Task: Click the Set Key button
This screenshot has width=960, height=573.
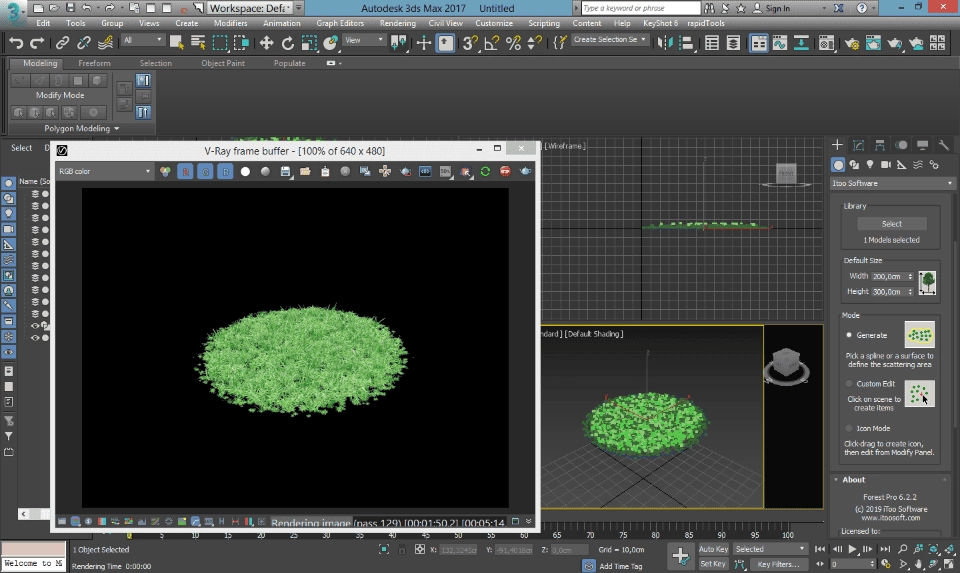Action: 713,564
